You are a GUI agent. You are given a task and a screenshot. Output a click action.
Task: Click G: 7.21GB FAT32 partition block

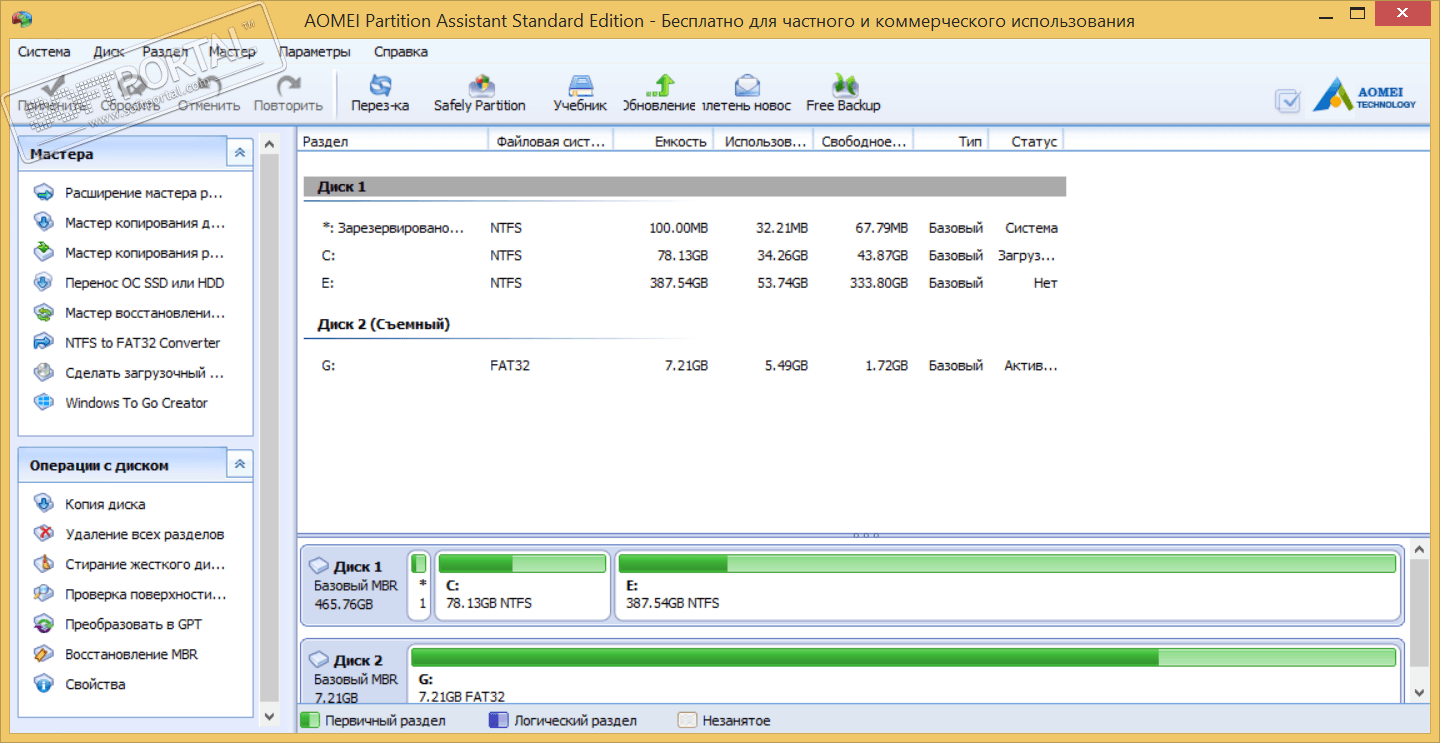[903, 675]
